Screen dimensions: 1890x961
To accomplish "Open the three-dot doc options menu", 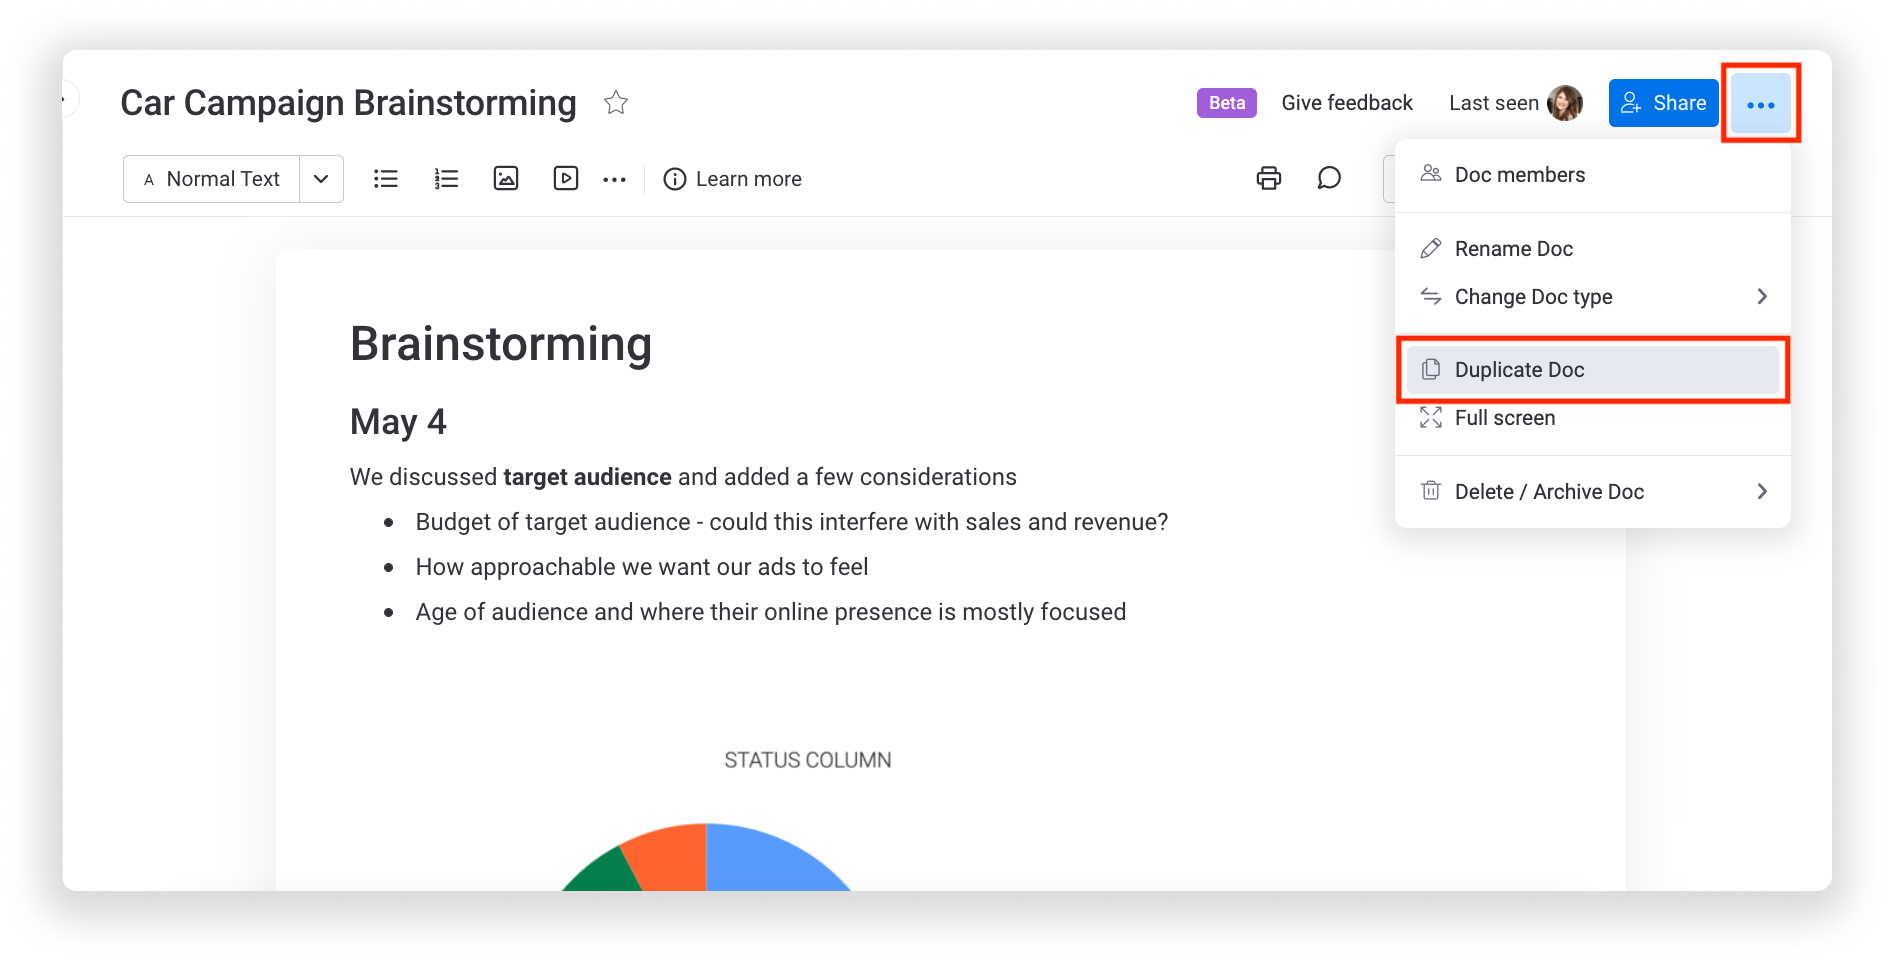I will pyautogui.click(x=1760, y=104).
